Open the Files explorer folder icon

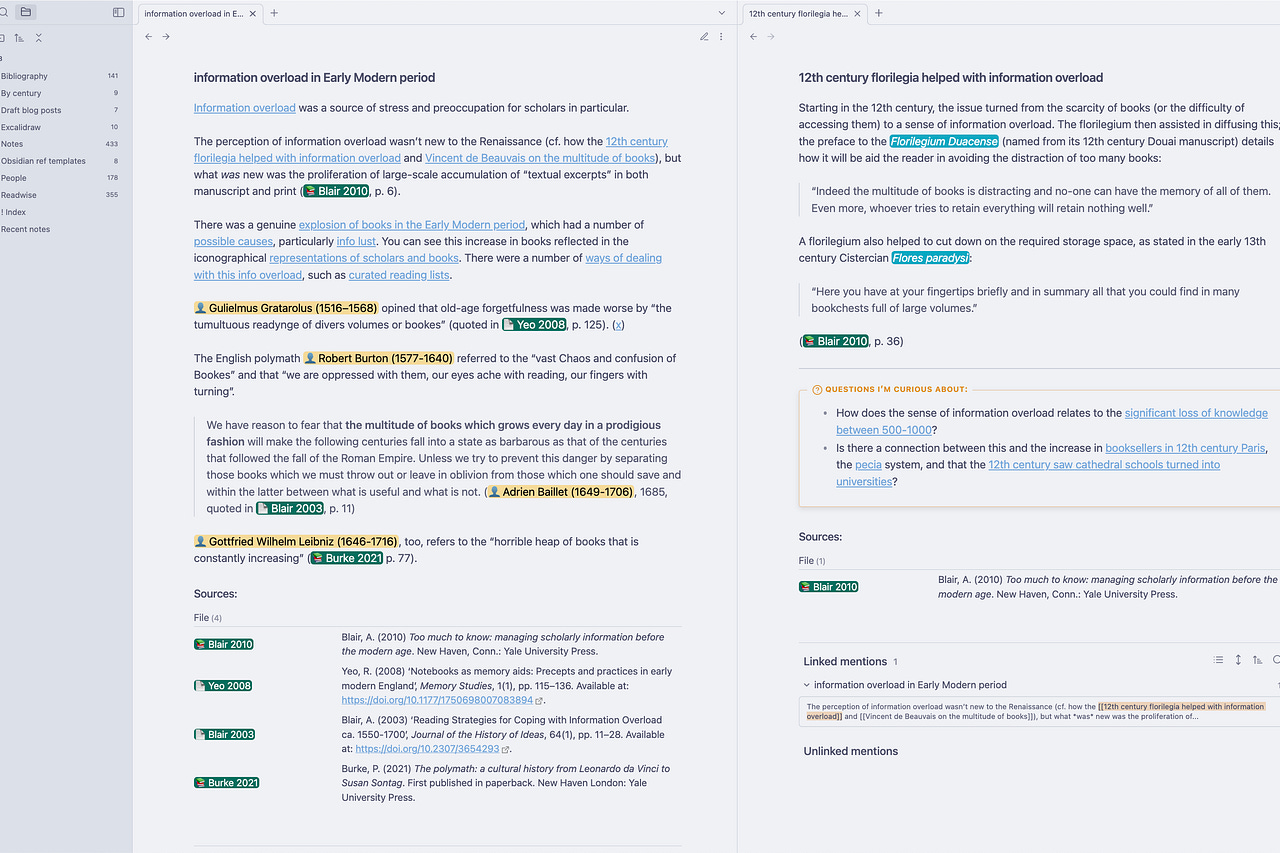[x=26, y=13]
